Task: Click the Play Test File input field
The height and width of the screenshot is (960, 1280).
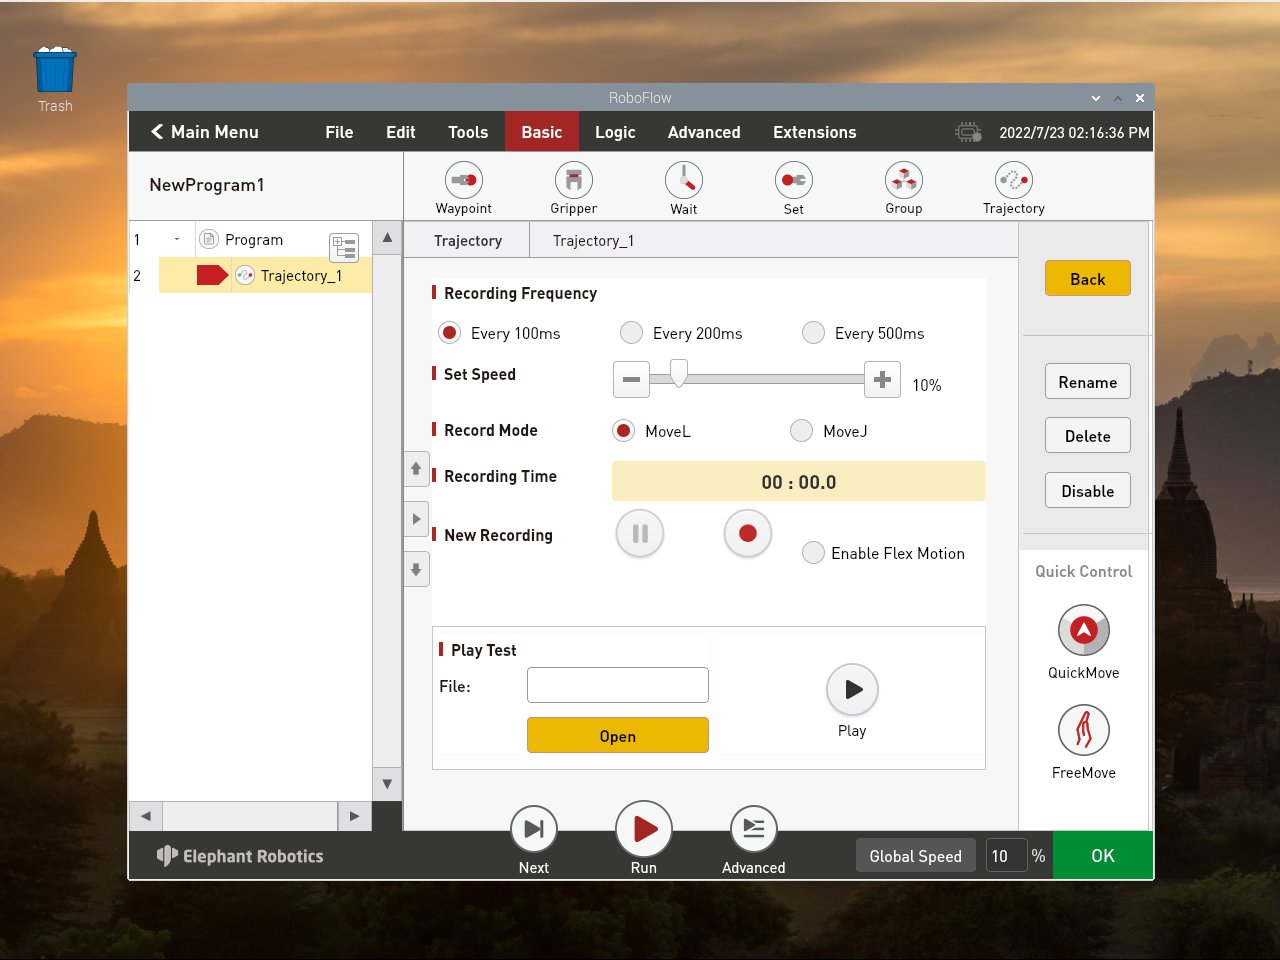Action: pyautogui.click(x=617, y=686)
